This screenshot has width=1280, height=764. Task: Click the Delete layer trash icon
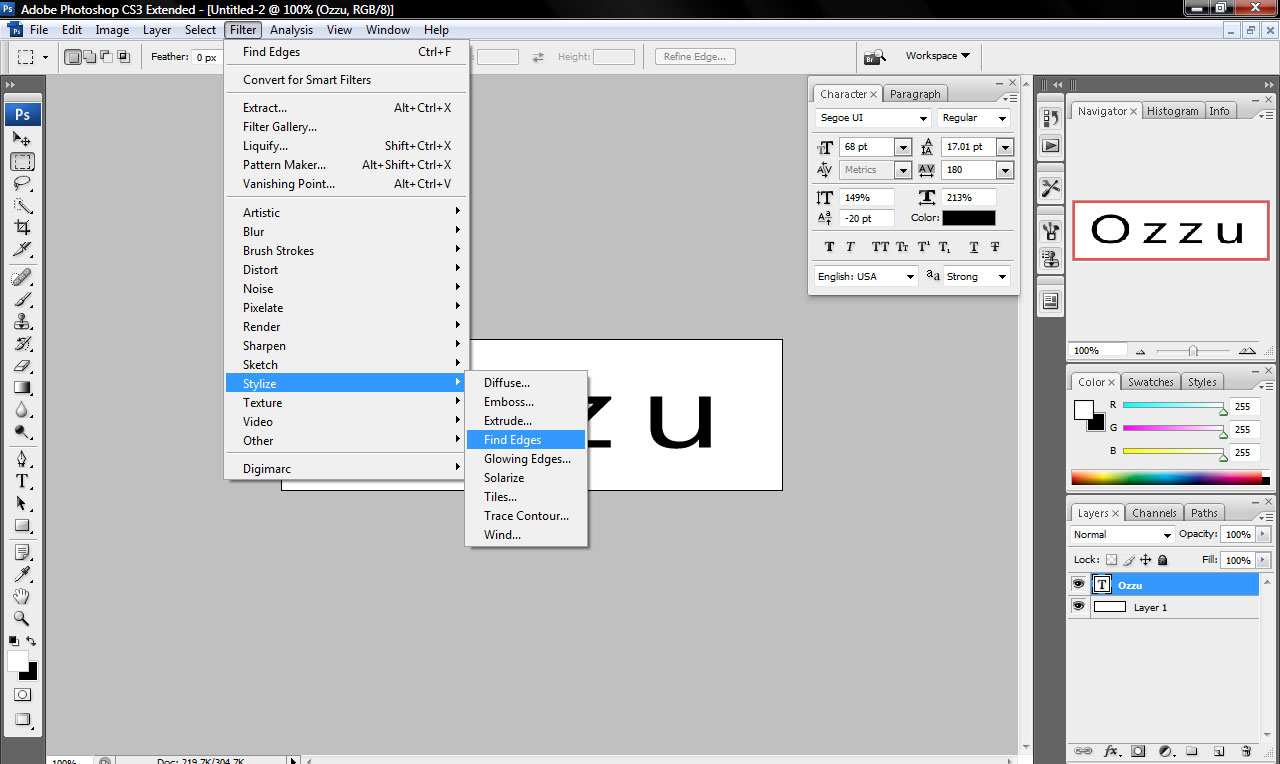click(x=1246, y=751)
